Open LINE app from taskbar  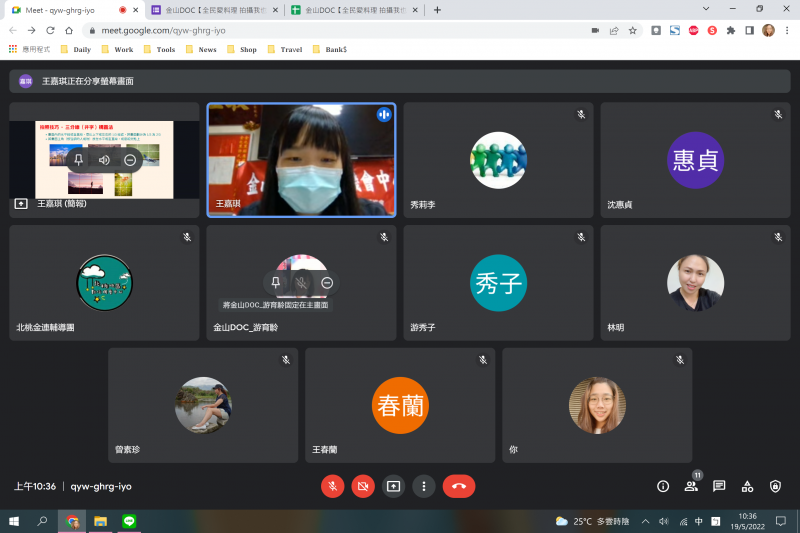(x=129, y=521)
